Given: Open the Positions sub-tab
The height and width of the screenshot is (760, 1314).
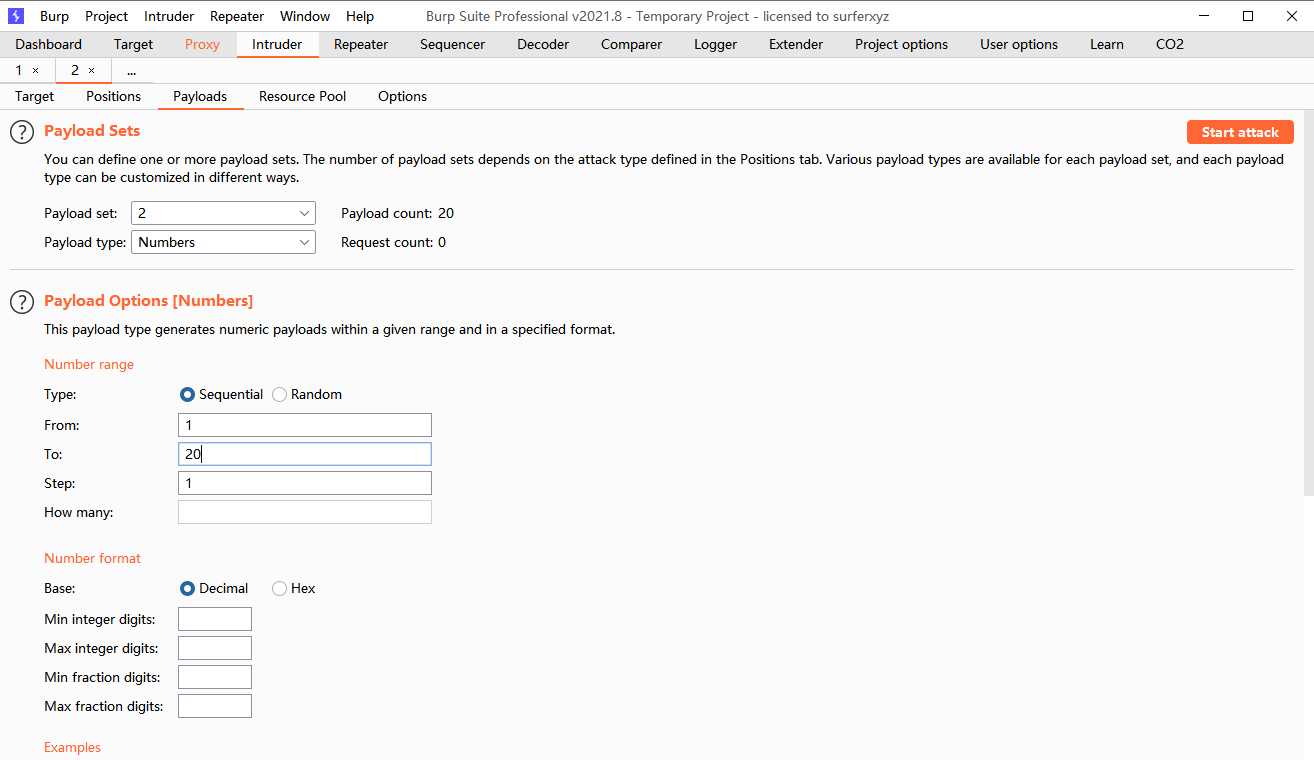Looking at the screenshot, I should coord(113,96).
